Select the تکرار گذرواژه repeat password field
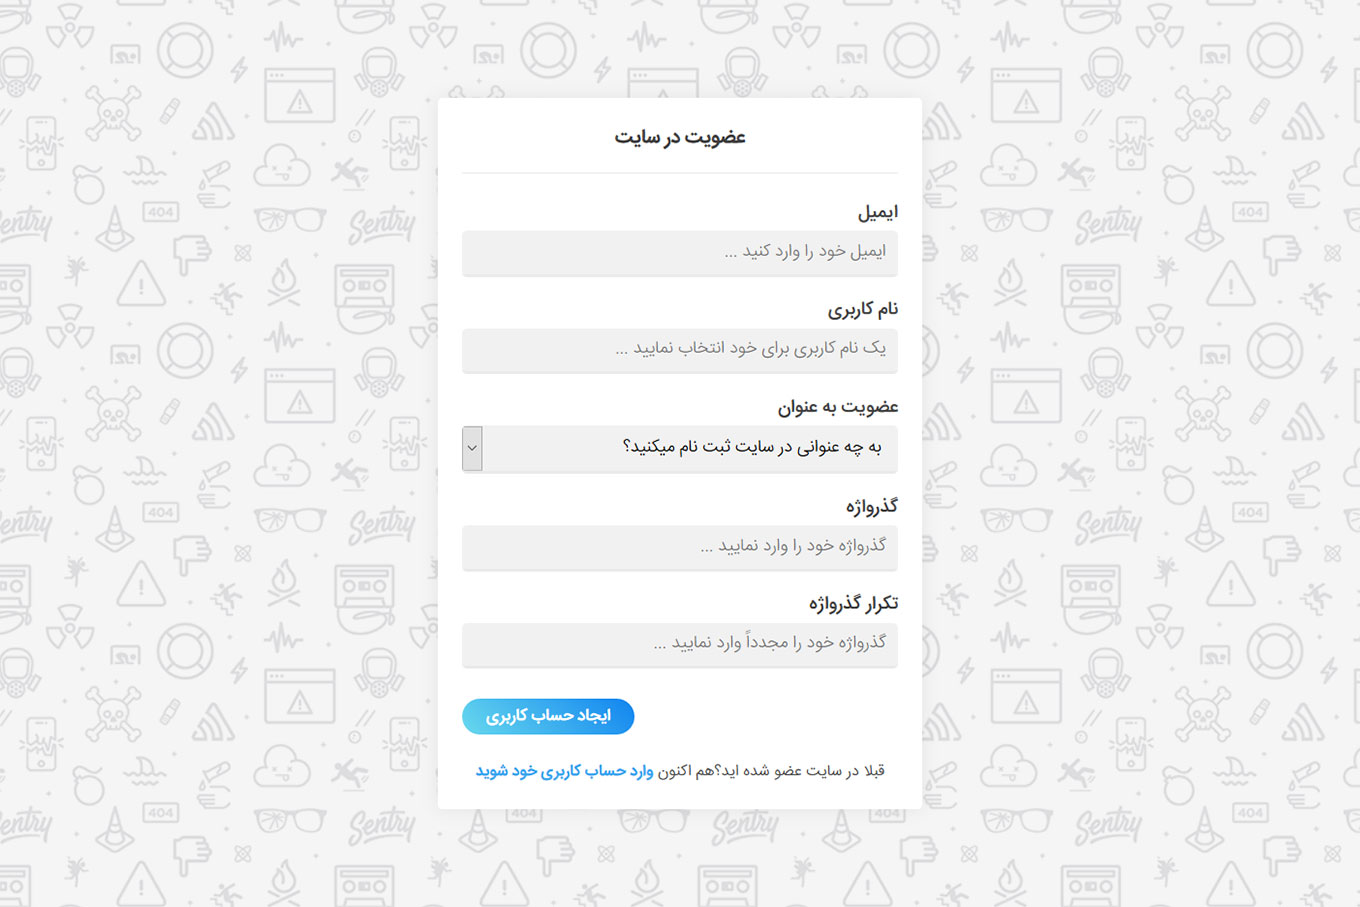The width and height of the screenshot is (1360, 907). coord(679,644)
